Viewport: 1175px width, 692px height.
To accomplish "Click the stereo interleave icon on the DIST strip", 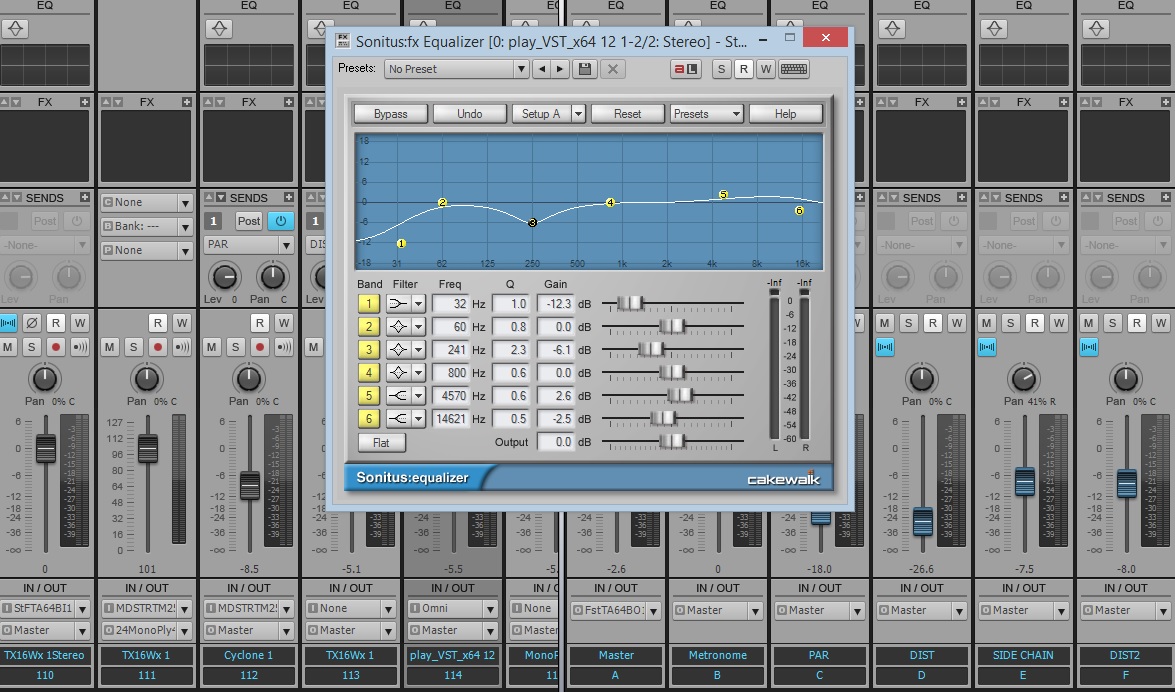I will tap(885, 347).
